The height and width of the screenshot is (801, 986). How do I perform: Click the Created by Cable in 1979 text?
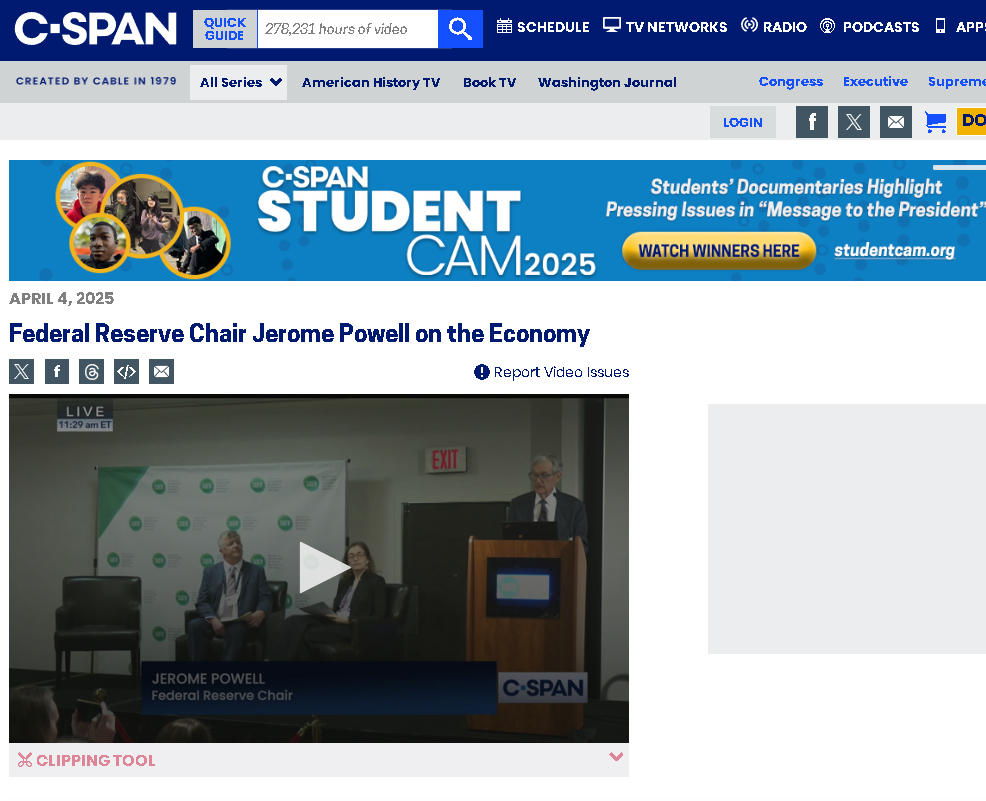click(96, 81)
